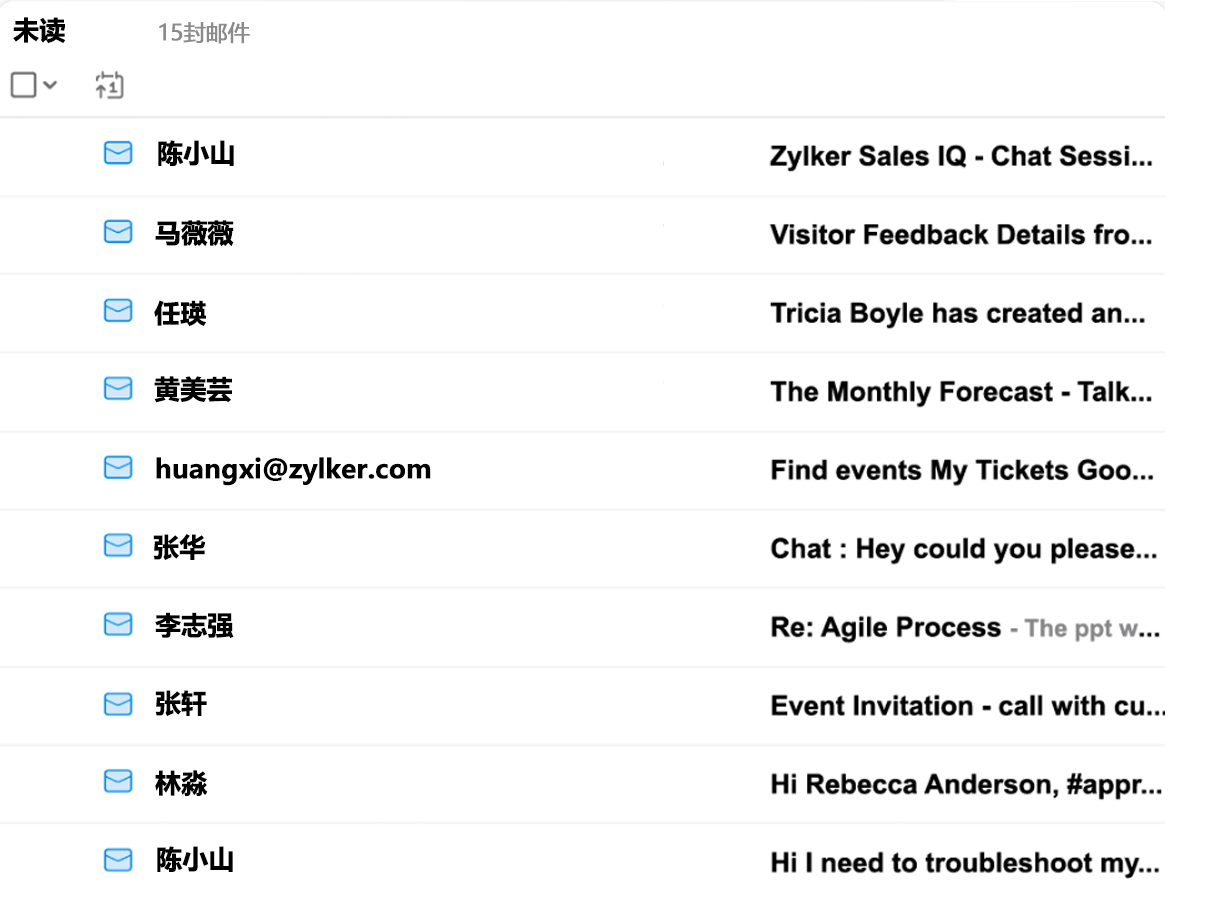The image size is (1210, 903).
Task: Click the envelope icon beside 马薇薇
Action: [118, 232]
